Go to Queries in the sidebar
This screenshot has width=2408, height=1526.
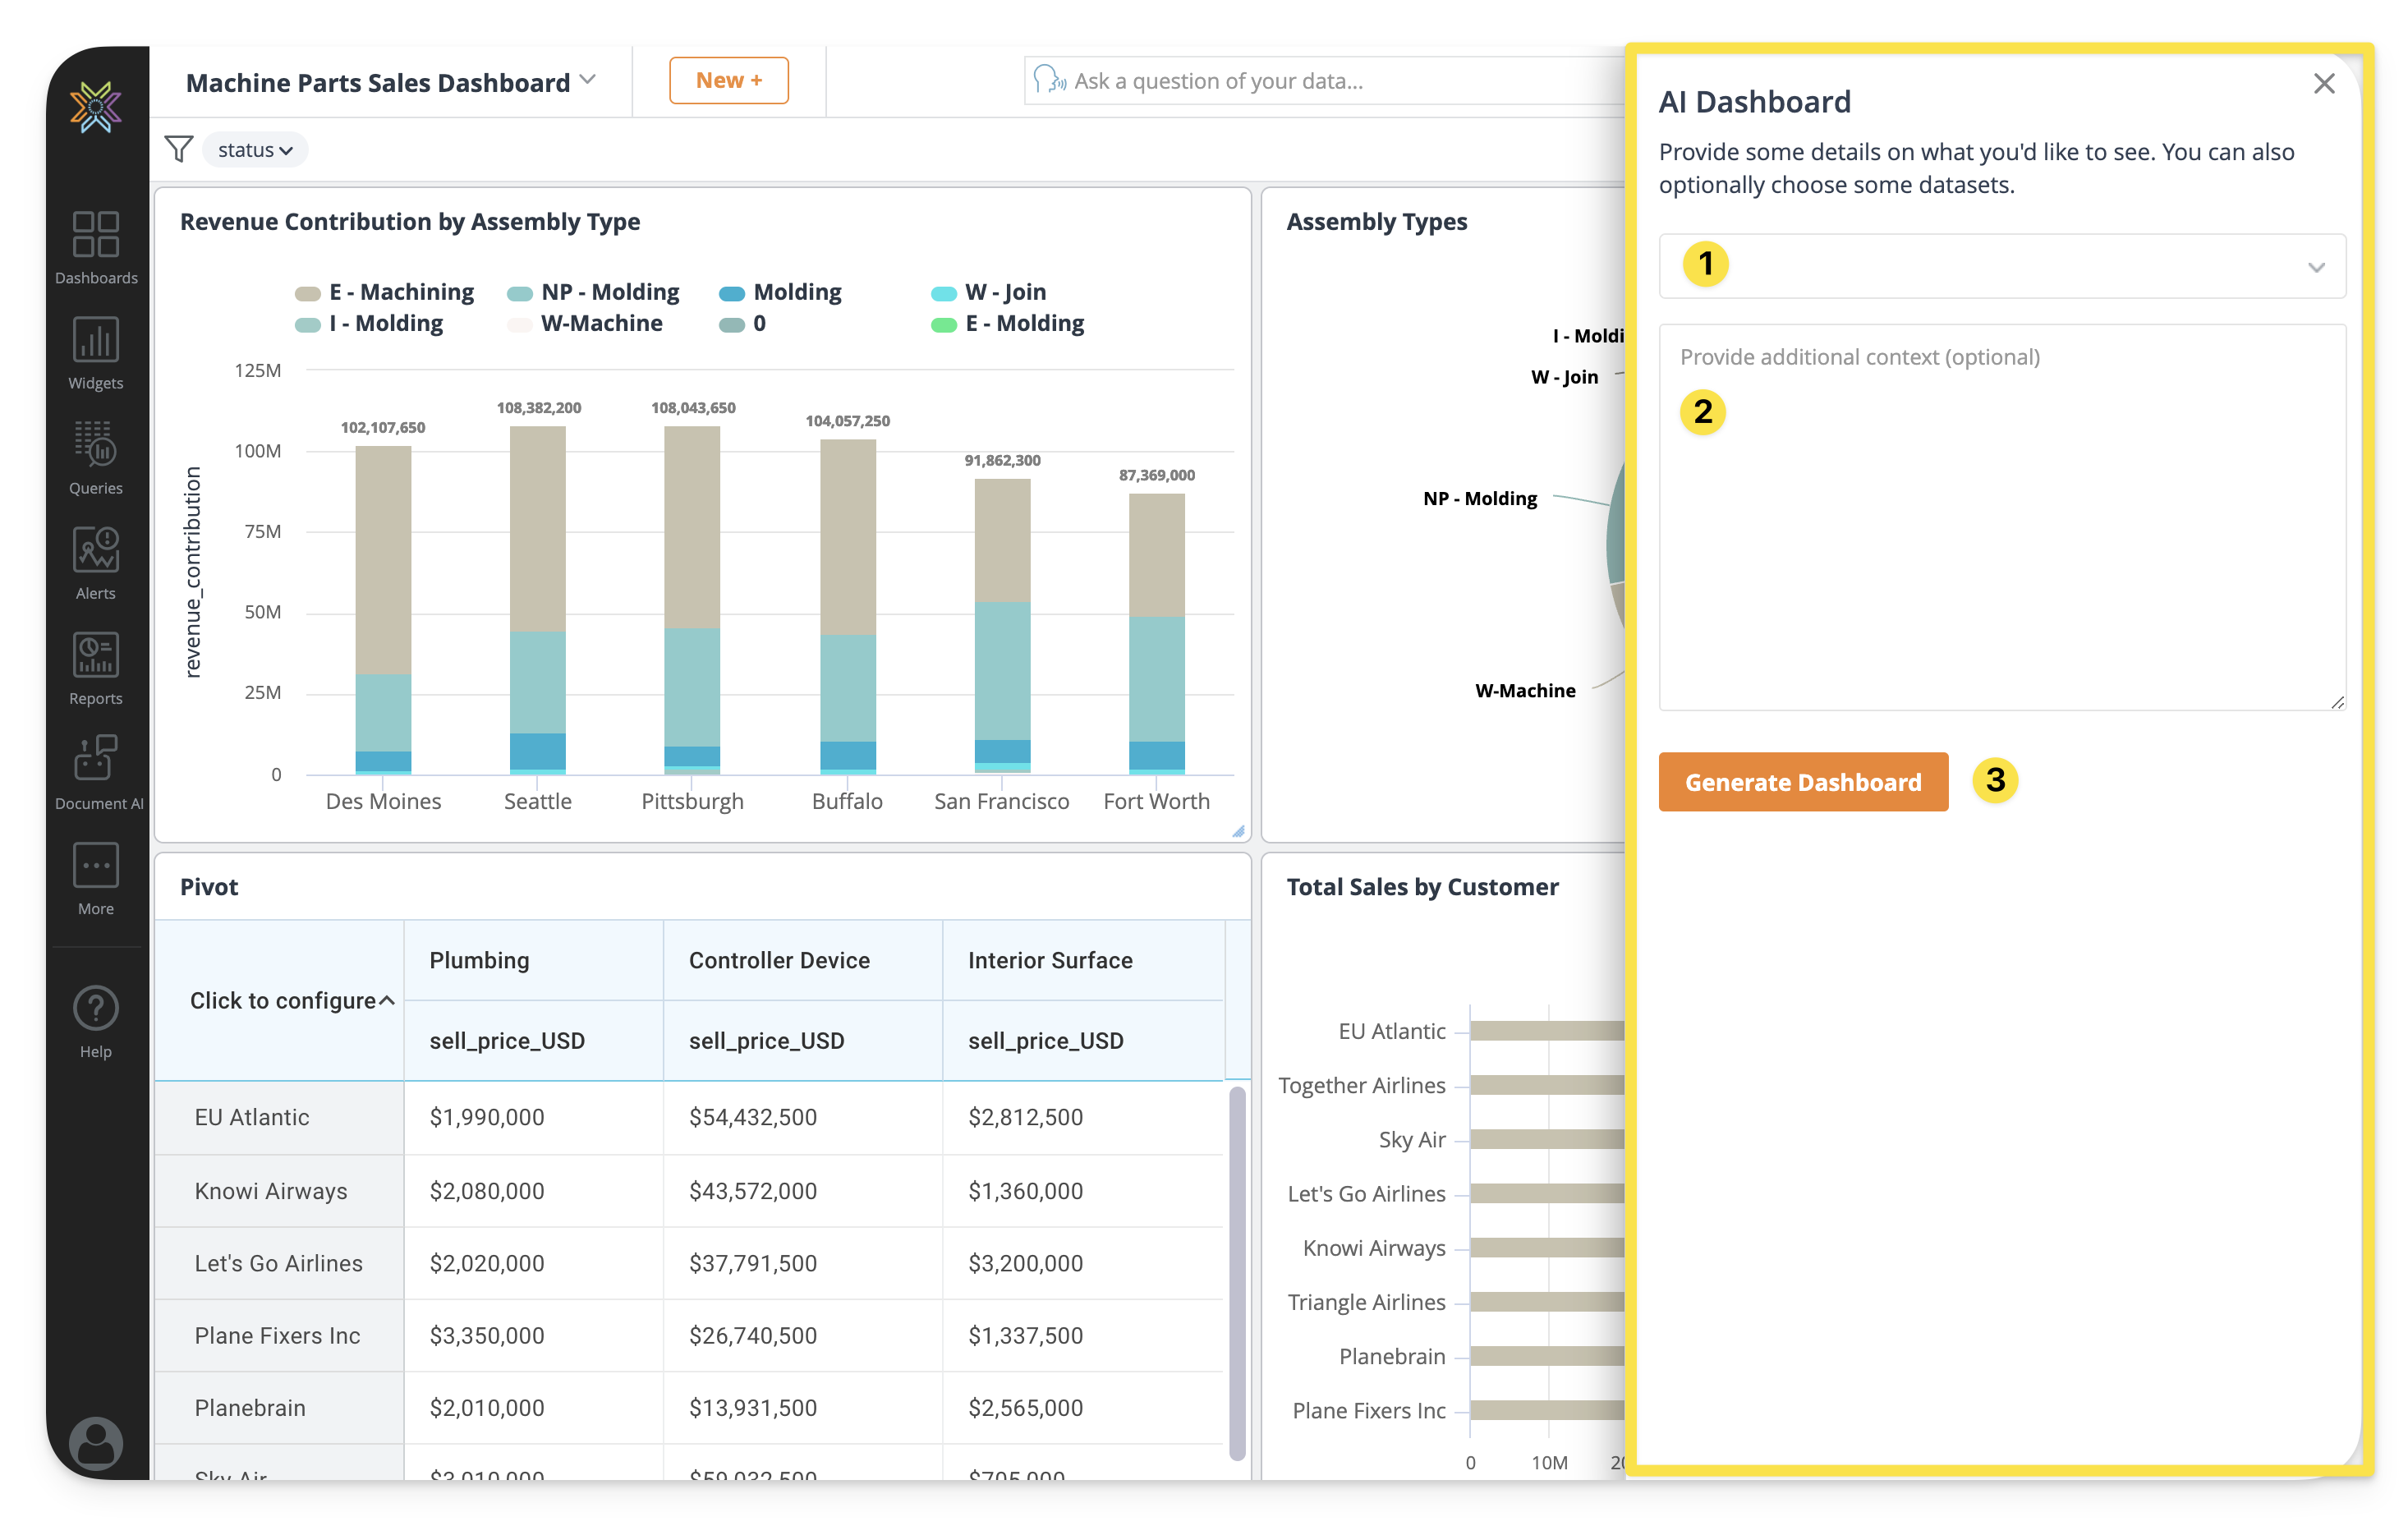(x=96, y=457)
